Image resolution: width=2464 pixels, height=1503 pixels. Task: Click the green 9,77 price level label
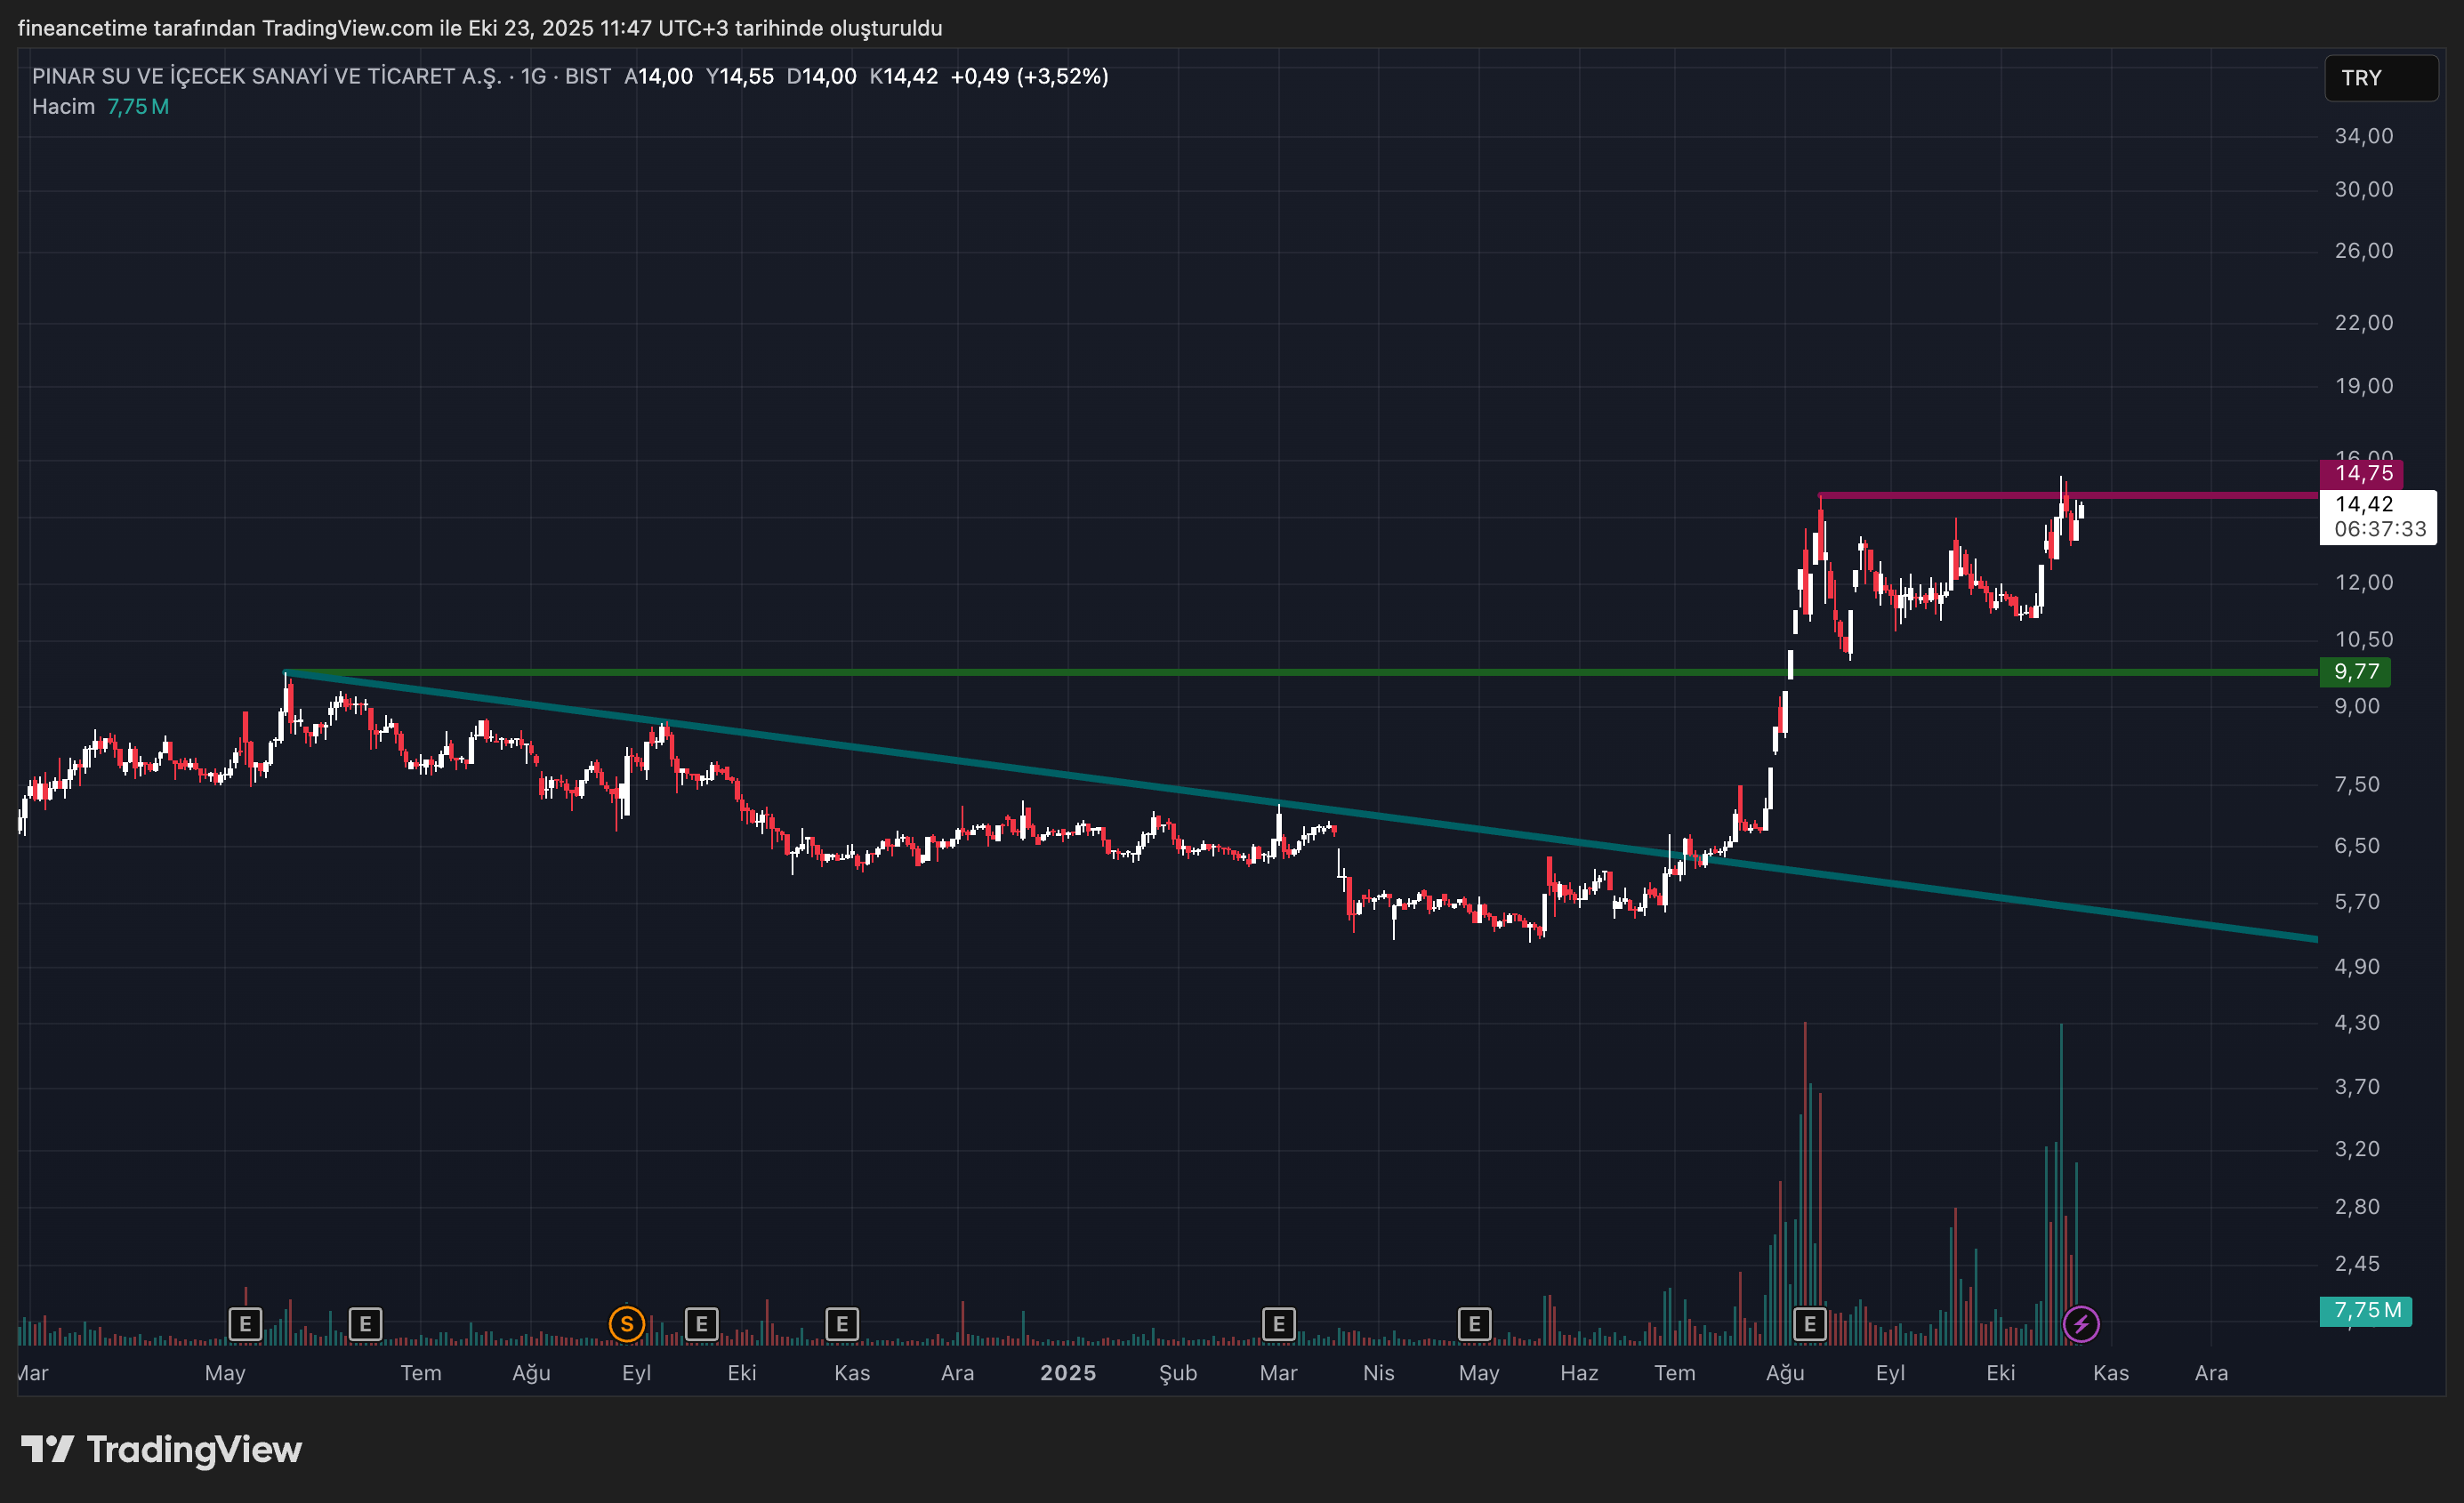coord(2355,672)
